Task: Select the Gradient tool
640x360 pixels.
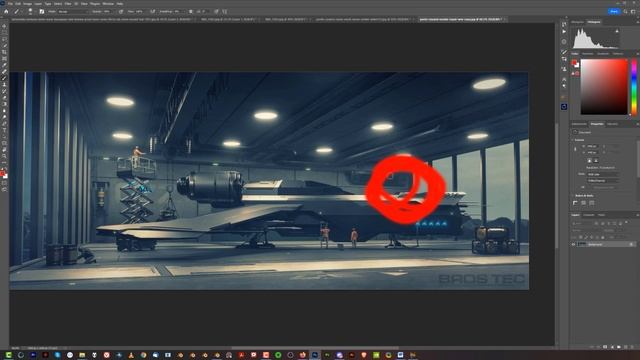Action: click(x=4, y=104)
